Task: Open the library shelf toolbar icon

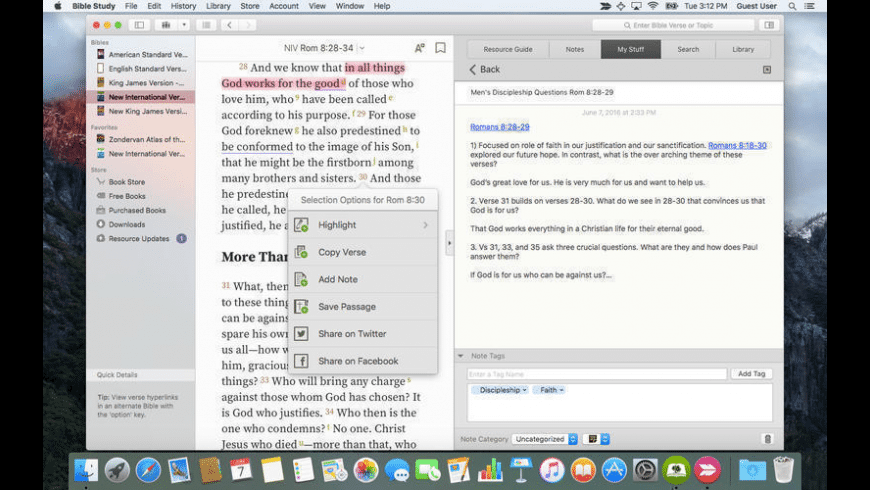Action: pos(165,25)
